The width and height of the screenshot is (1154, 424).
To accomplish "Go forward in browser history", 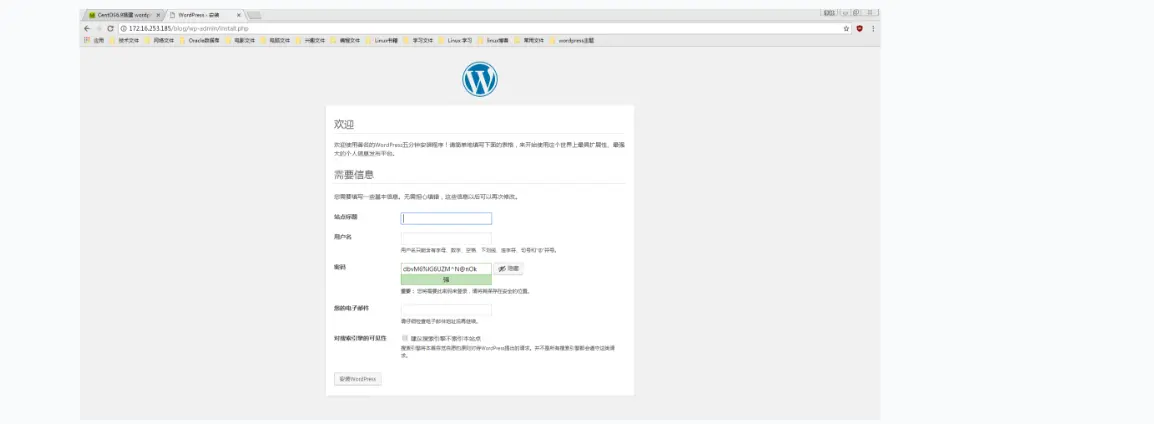I will 99,28.
